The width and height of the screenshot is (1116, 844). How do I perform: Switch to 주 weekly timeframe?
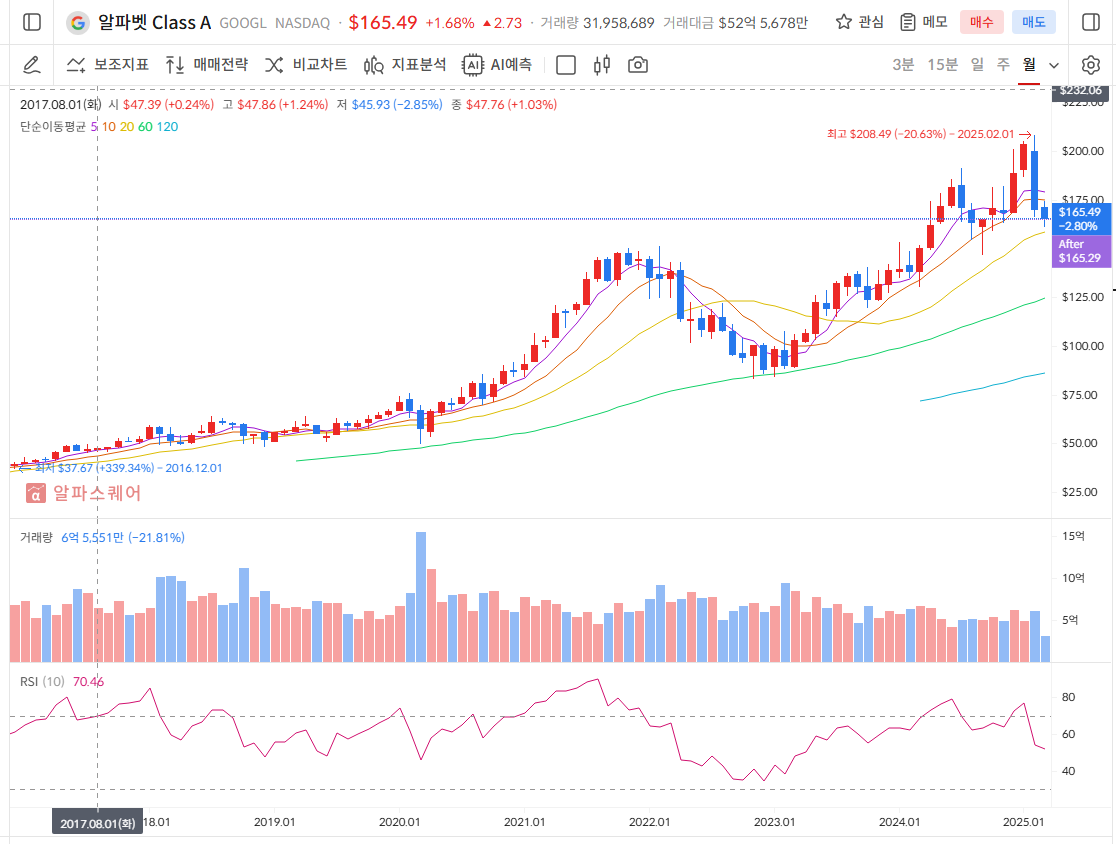[x=1003, y=65]
